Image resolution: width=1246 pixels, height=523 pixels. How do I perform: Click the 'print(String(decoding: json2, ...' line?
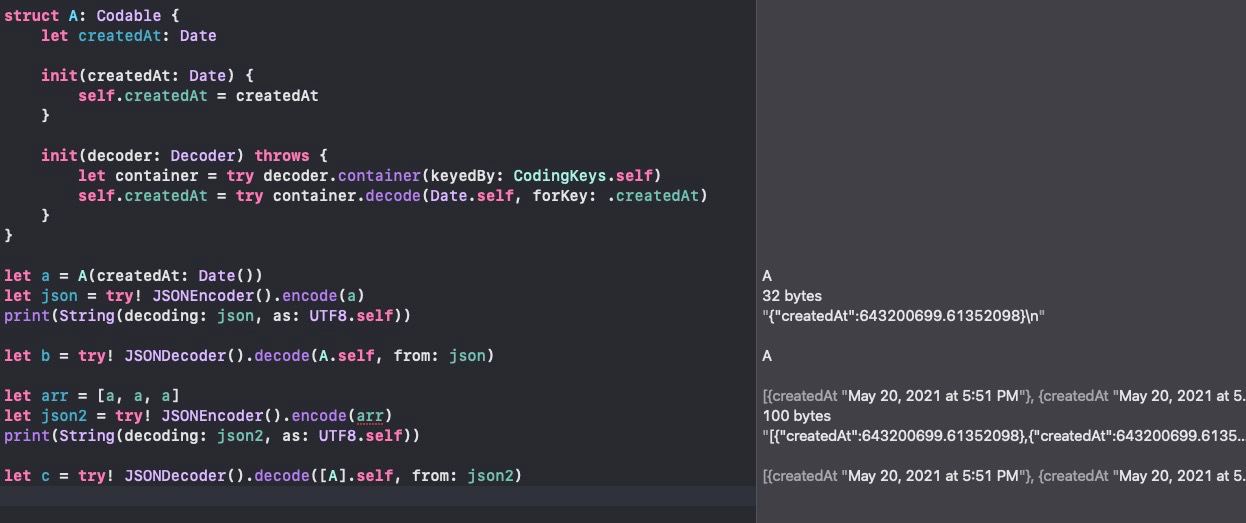point(212,436)
